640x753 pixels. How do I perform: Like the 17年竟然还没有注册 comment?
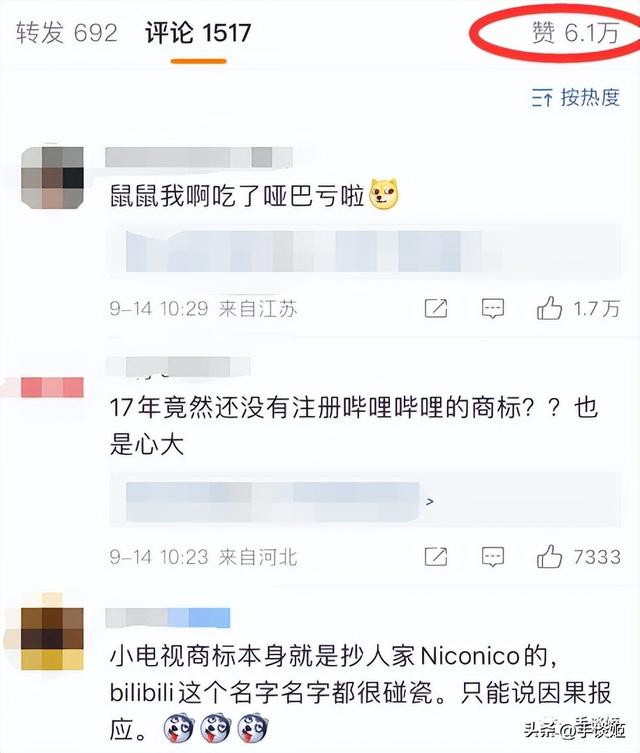(549, 557)
